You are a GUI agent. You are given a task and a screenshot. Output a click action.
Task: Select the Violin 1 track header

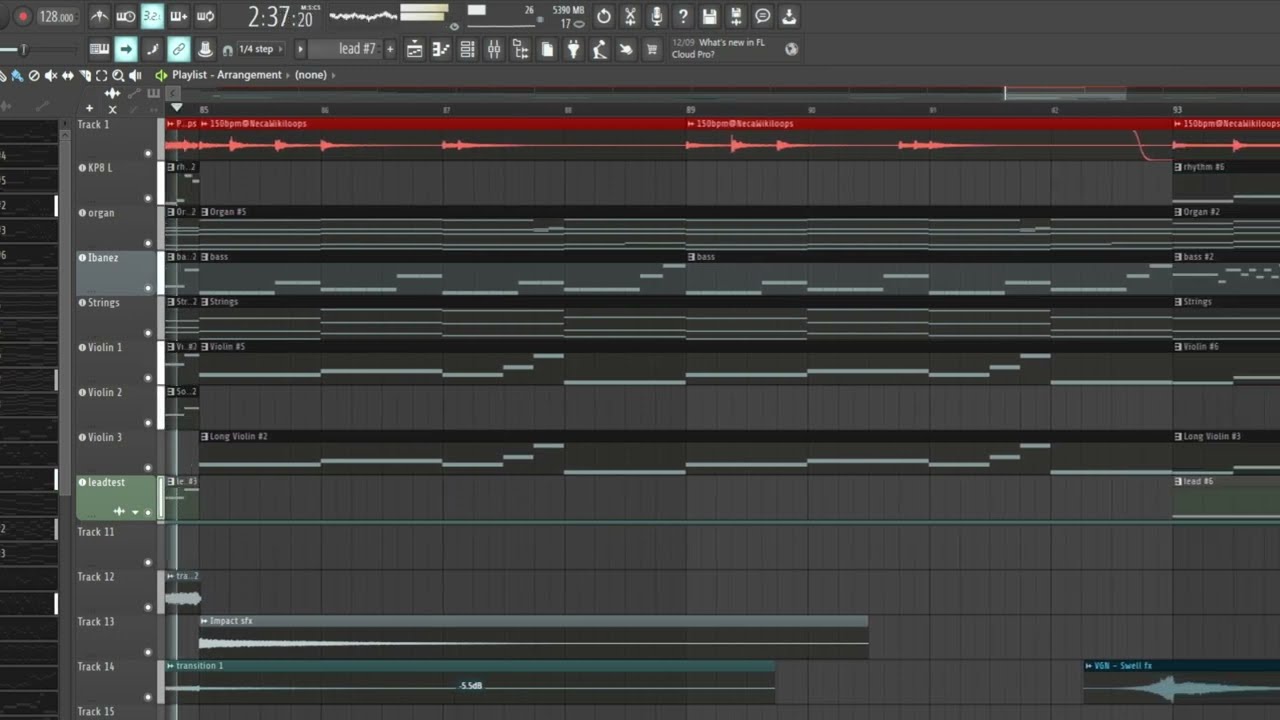point(116,362)
